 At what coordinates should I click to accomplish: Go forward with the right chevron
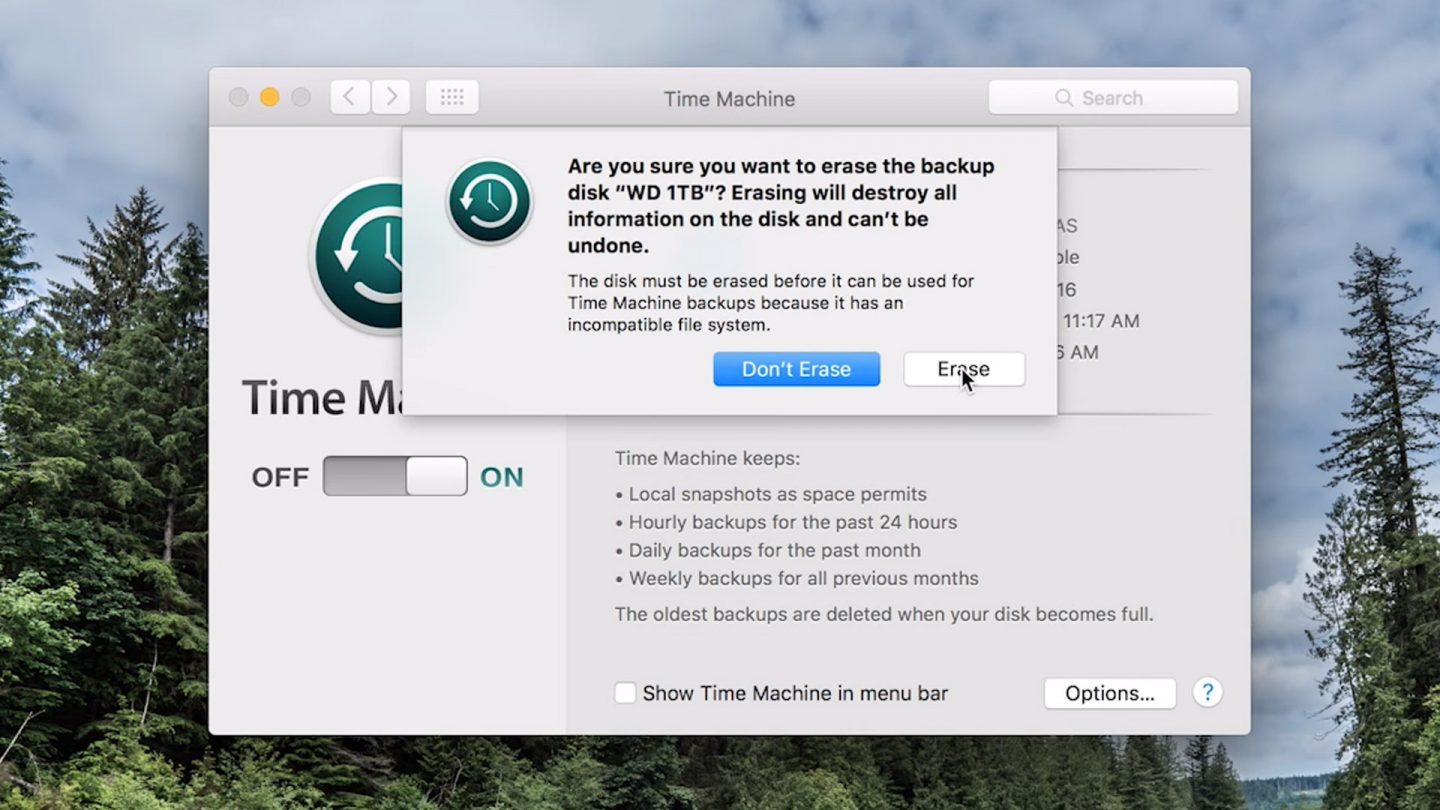391,97
